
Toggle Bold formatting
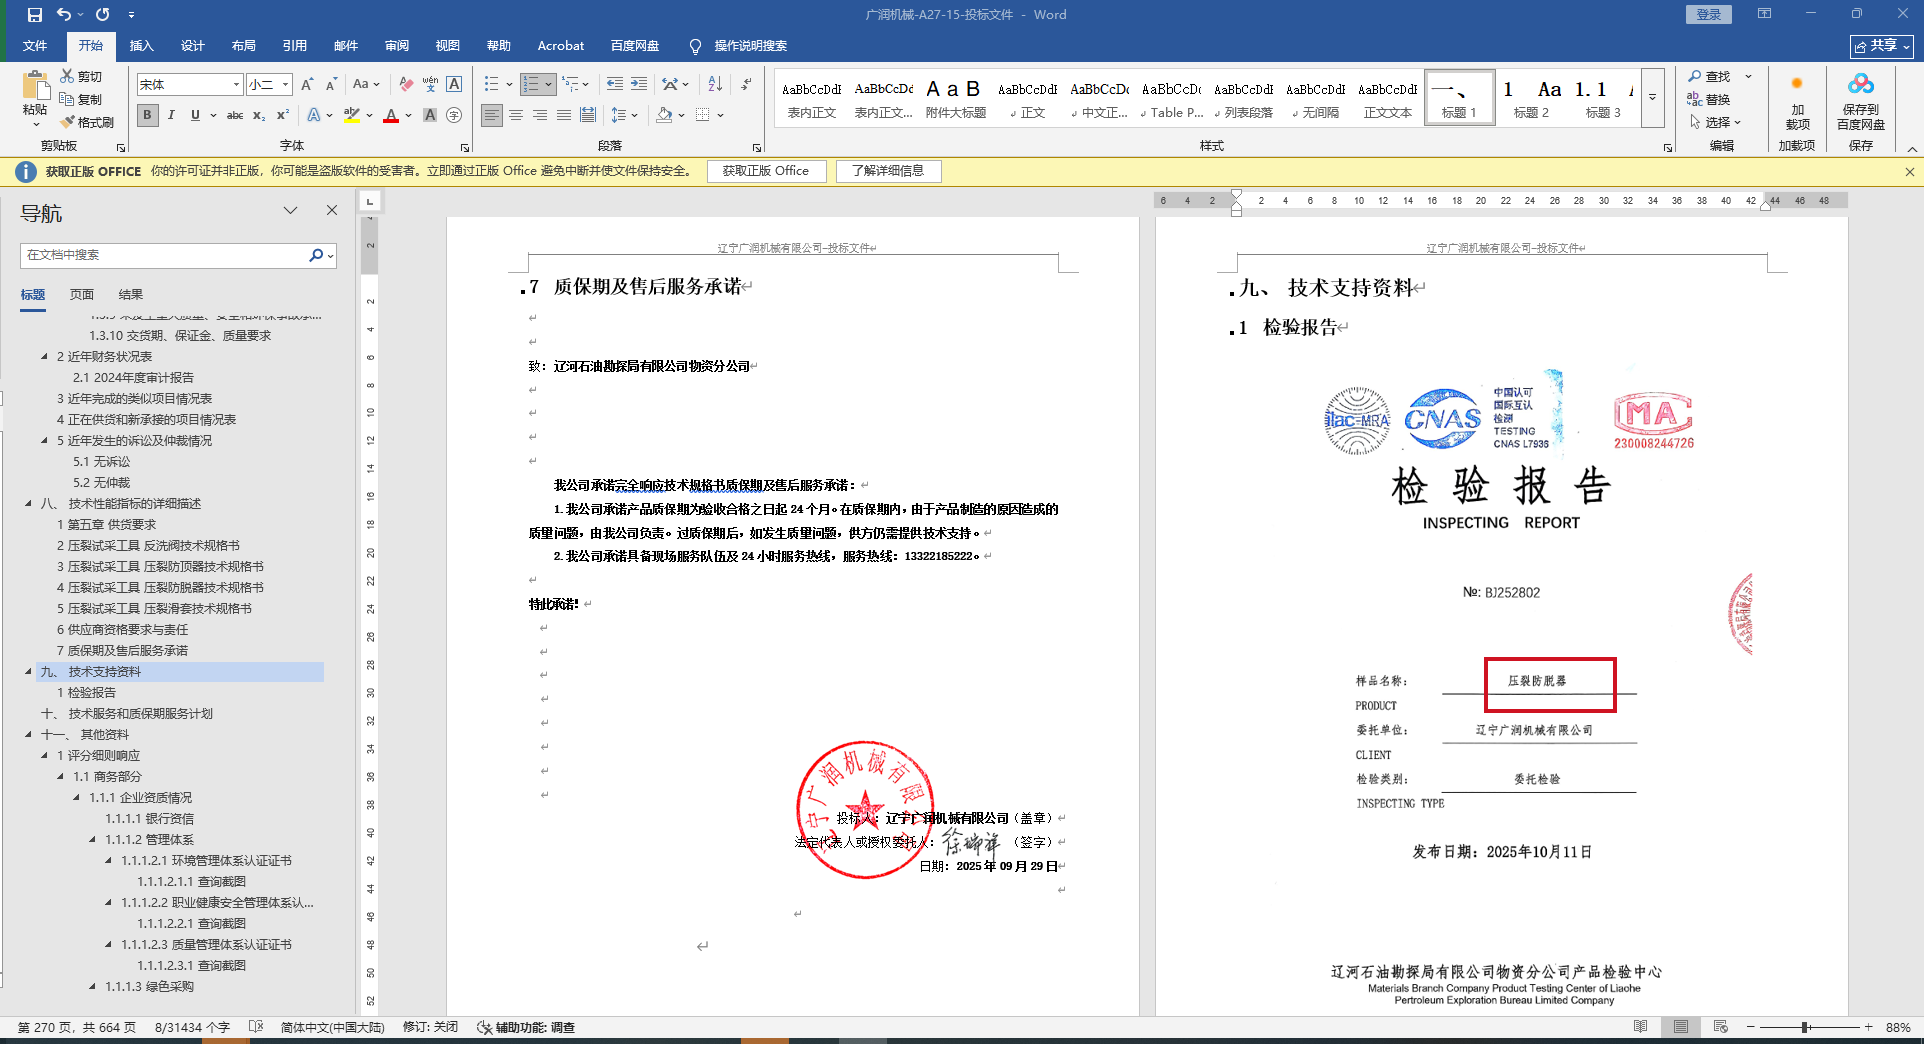148,115
